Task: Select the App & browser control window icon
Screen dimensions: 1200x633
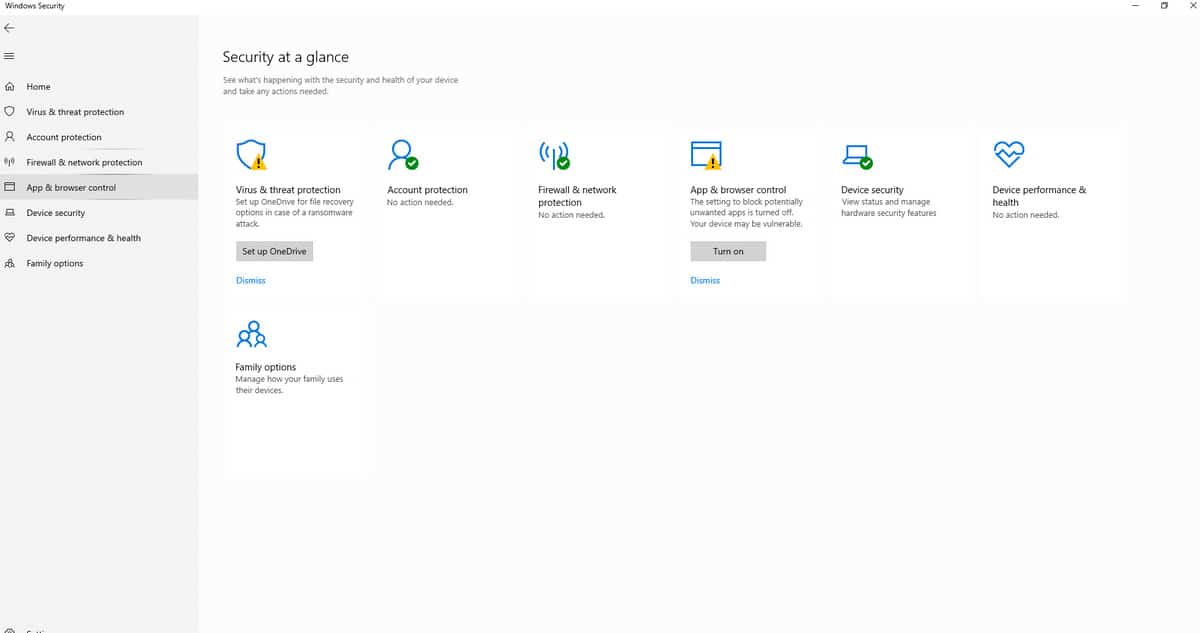Action: pyautogui.click(x=705, y=154)
